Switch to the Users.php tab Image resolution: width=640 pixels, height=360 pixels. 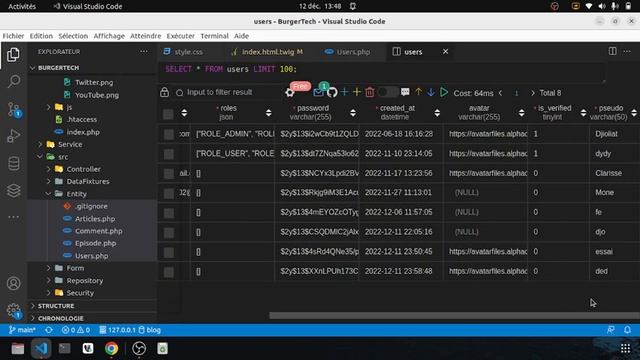click(353, 52)
